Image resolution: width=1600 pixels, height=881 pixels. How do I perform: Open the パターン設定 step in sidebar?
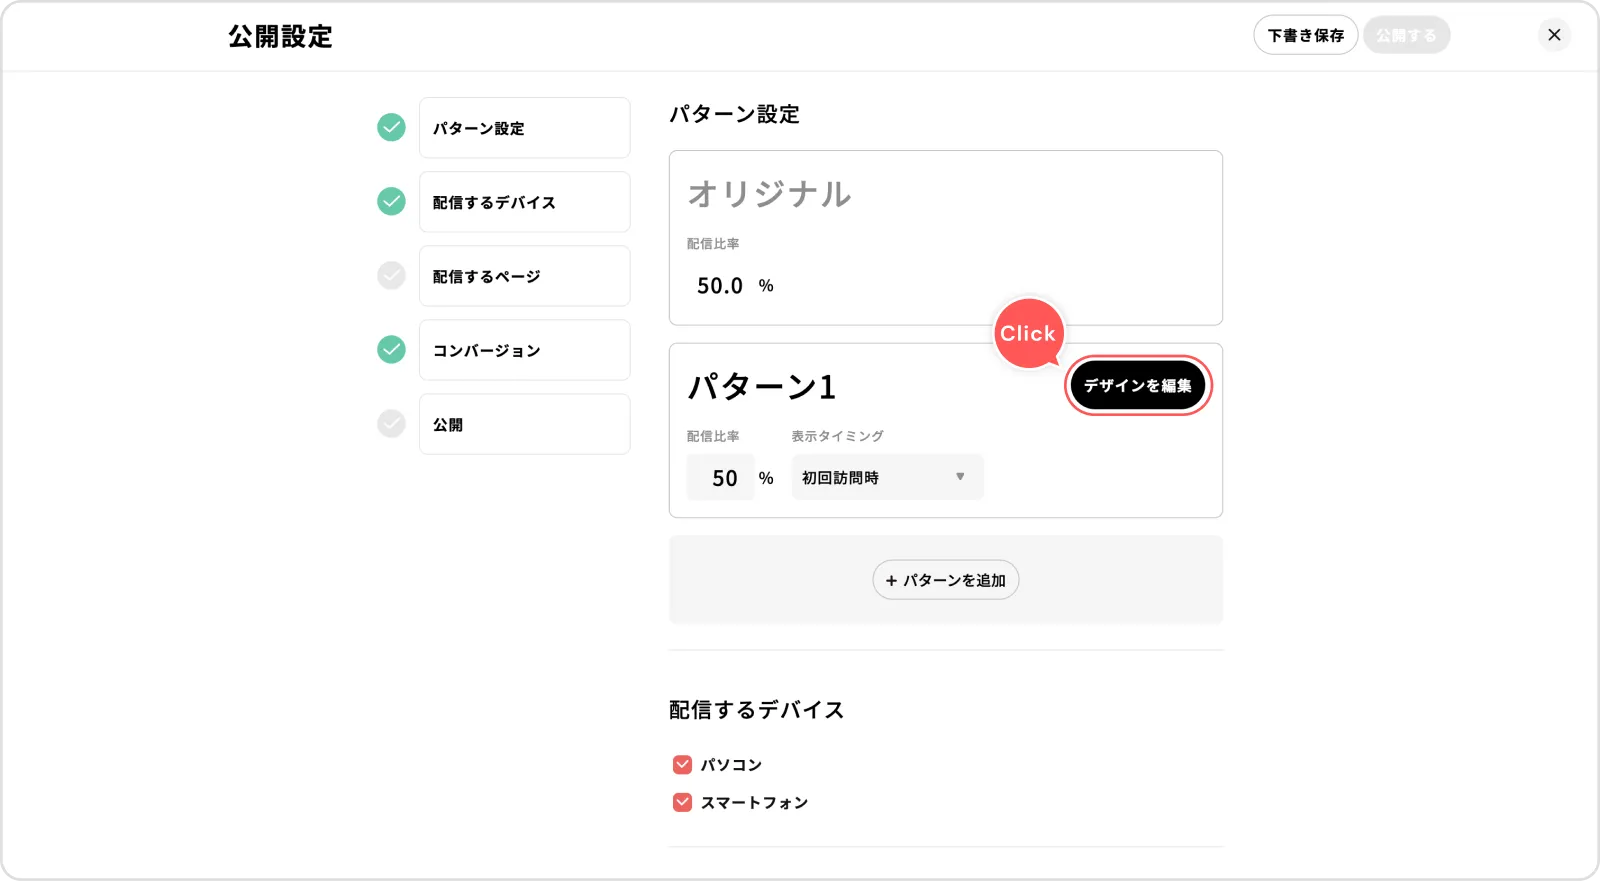click(524, 128)
